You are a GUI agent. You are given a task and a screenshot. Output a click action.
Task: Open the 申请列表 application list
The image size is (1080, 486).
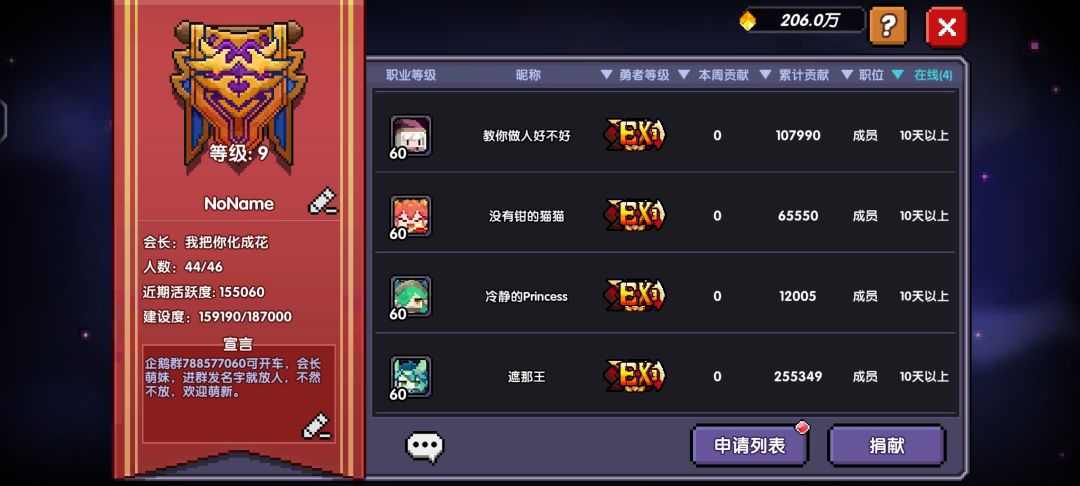pyautogui.click(x=749, y=445)
